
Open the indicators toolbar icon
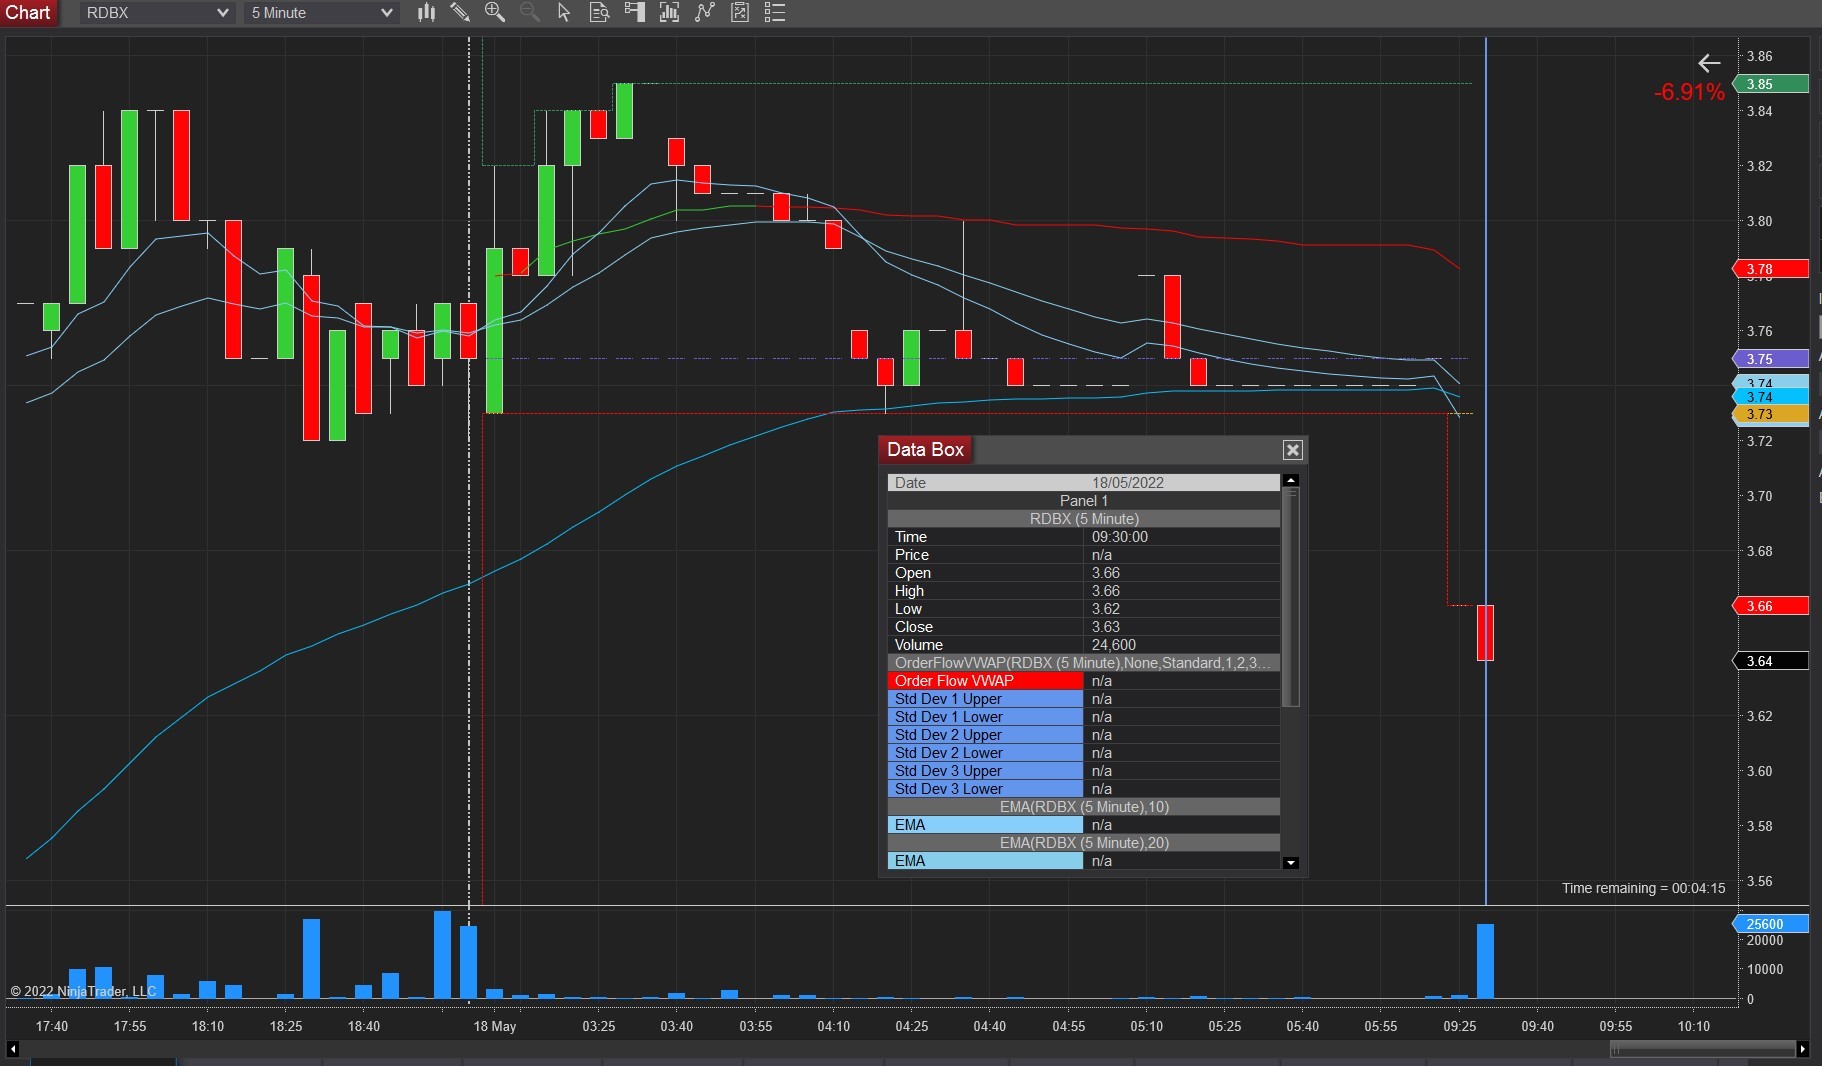click(669, 13)
